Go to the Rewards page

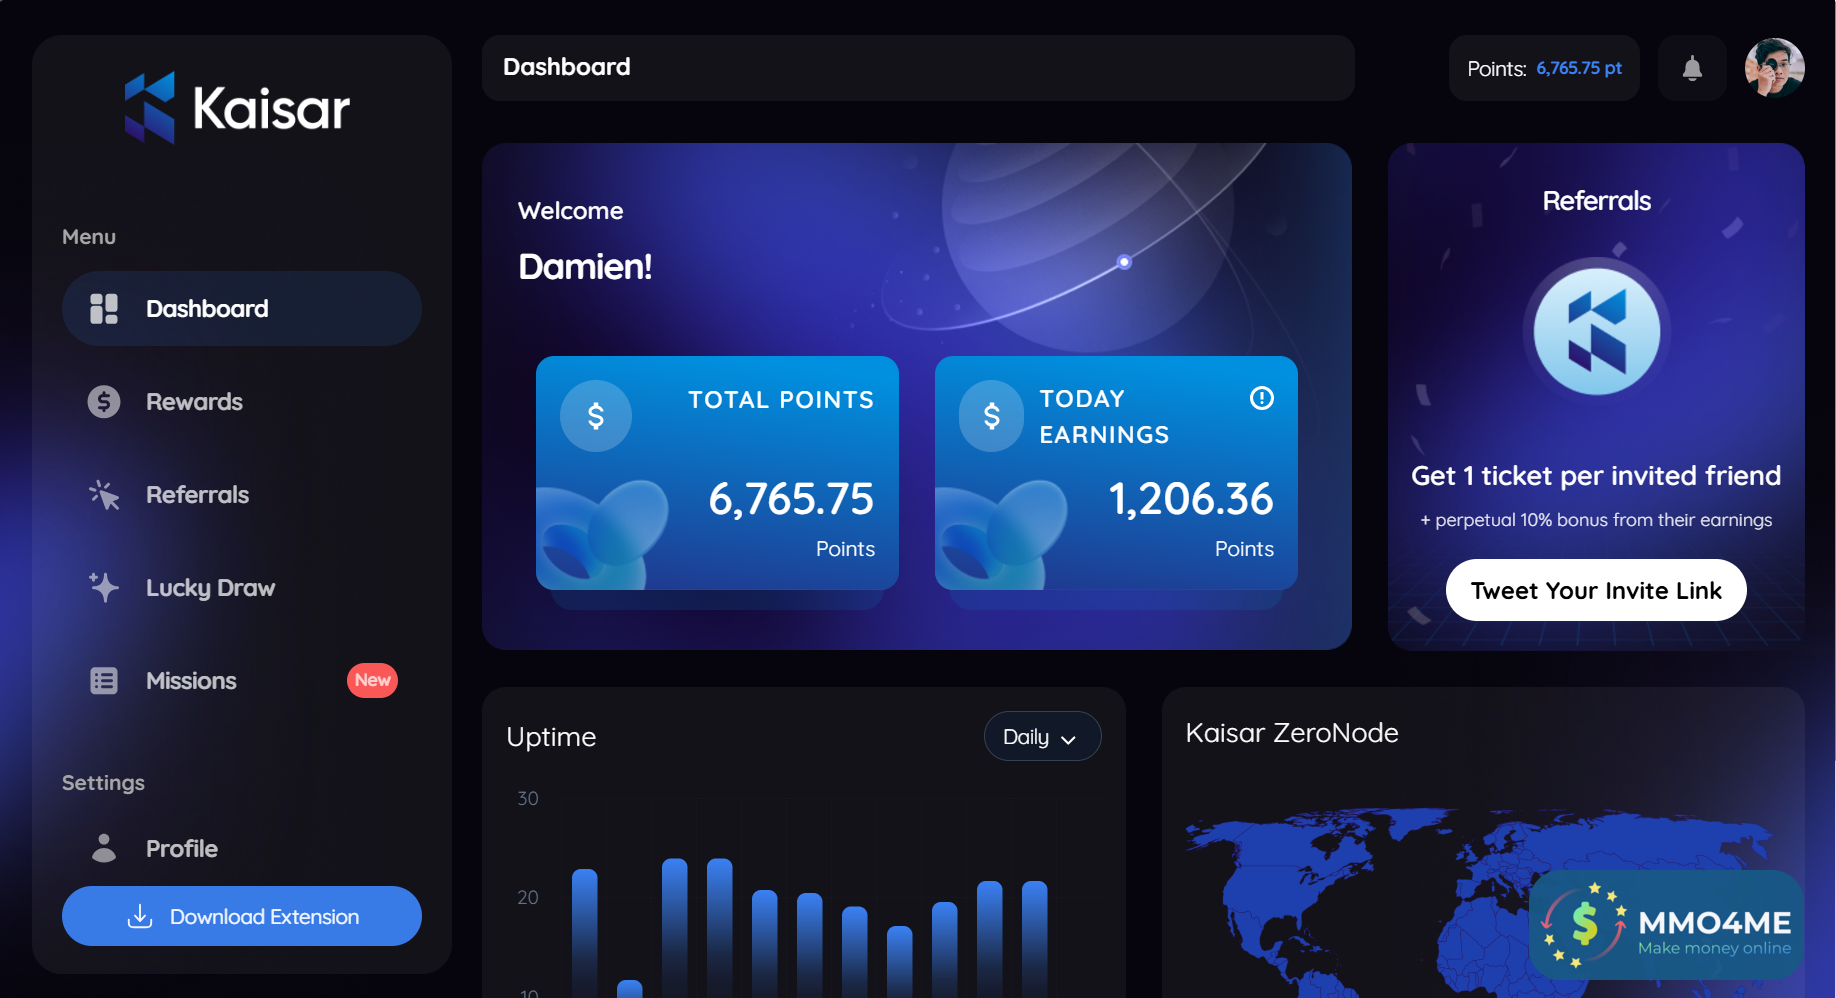click(x=242, y=402)
